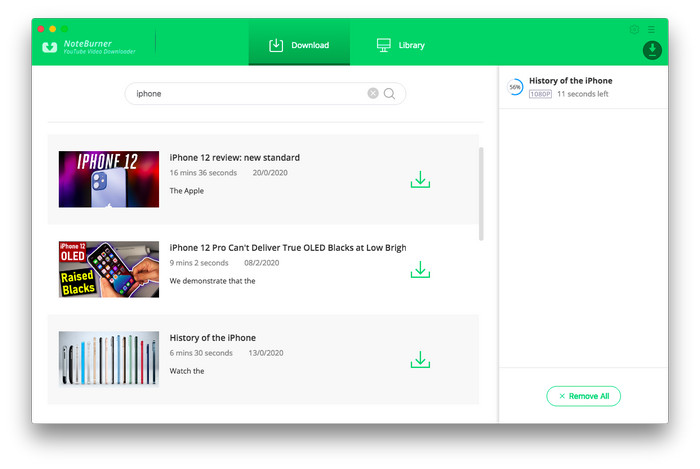
Task: Click the 1080P quality badge
Action: (x=540, y=94)
